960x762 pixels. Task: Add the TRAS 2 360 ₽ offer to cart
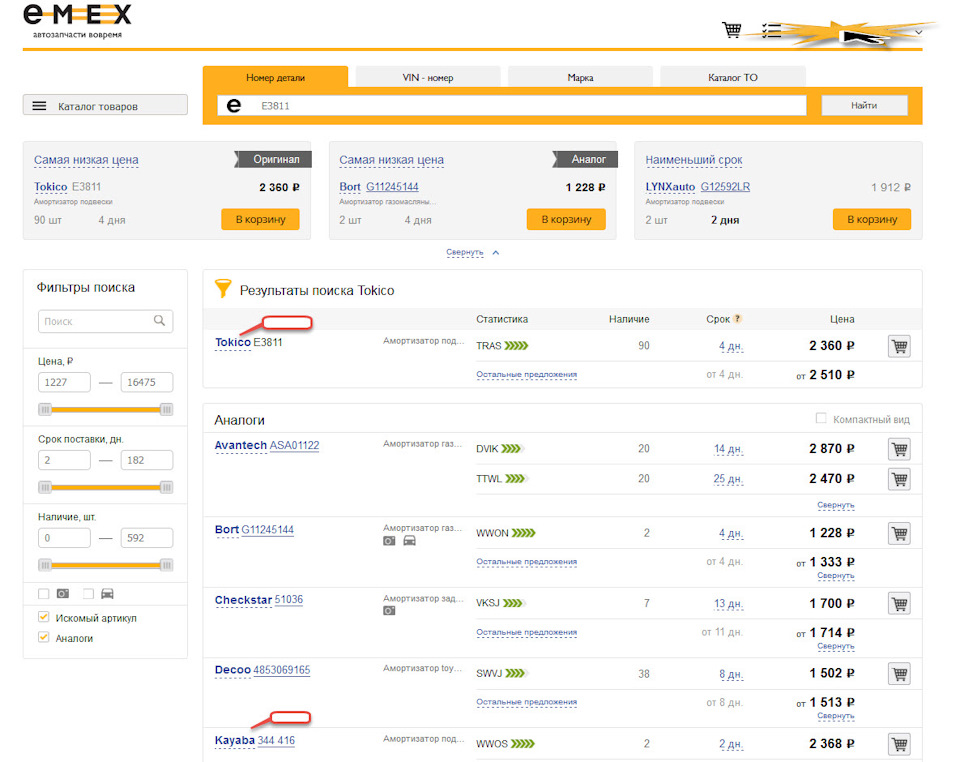[899, 346]
